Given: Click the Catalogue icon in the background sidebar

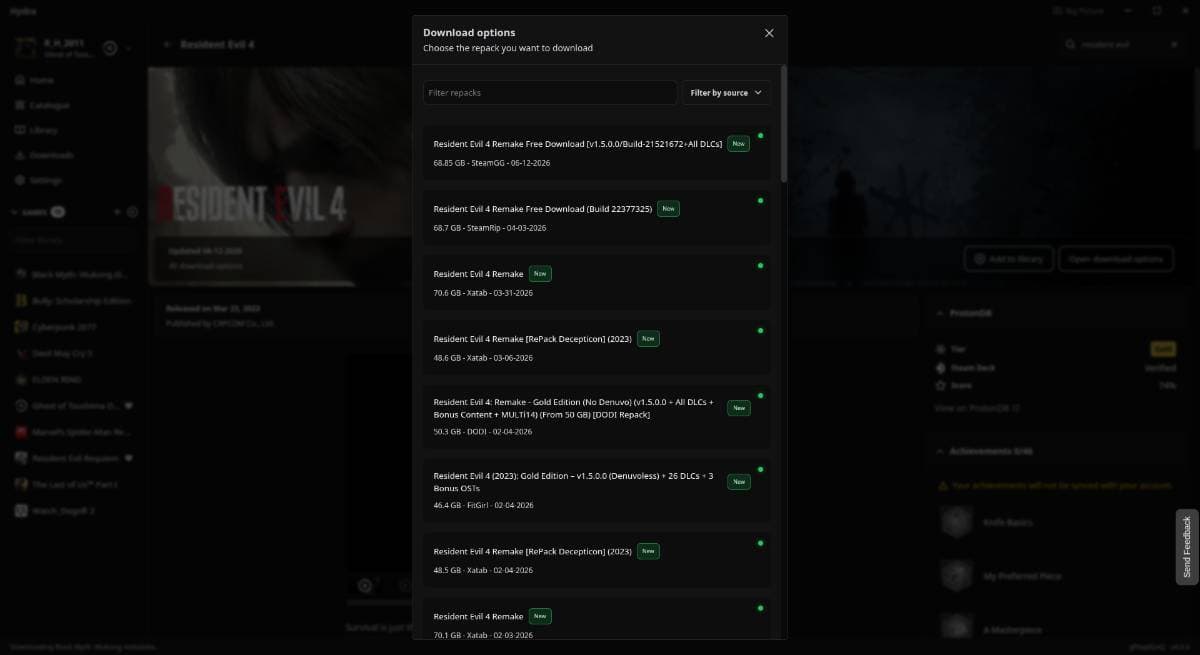Looking at the screenshot, I should [x=20, y=105].
